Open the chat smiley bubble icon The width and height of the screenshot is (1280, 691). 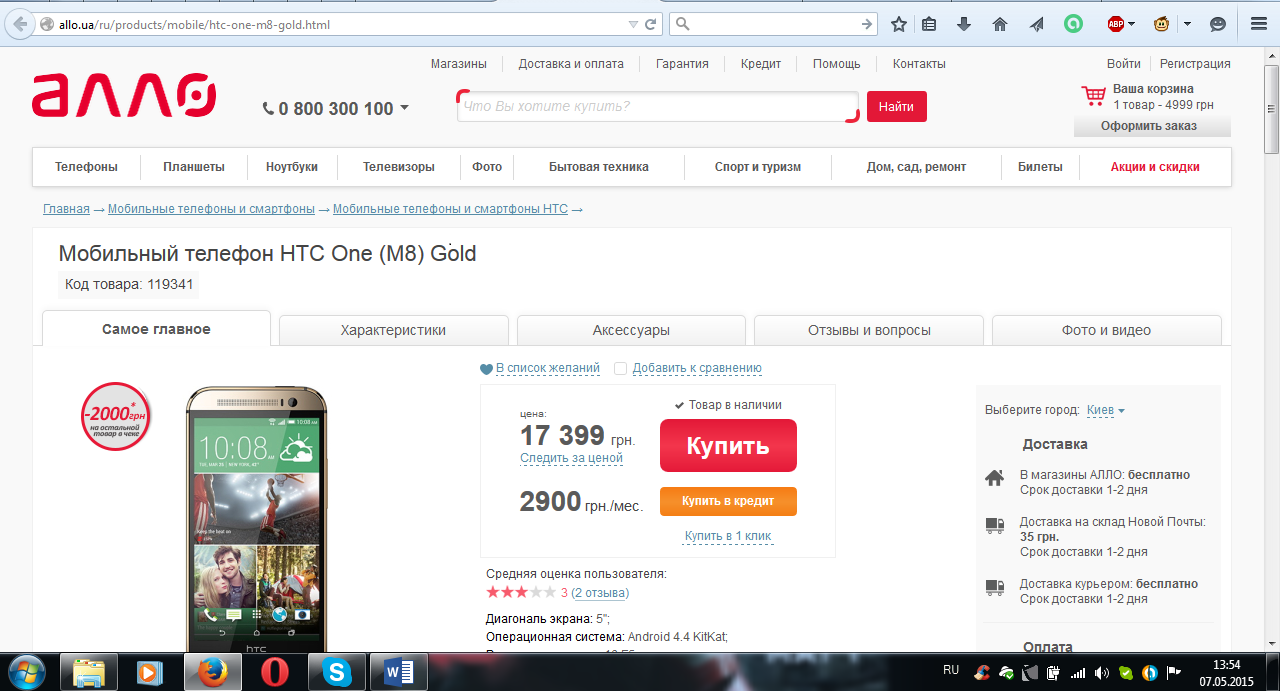pyautogui.click(x=1218, y=24)
